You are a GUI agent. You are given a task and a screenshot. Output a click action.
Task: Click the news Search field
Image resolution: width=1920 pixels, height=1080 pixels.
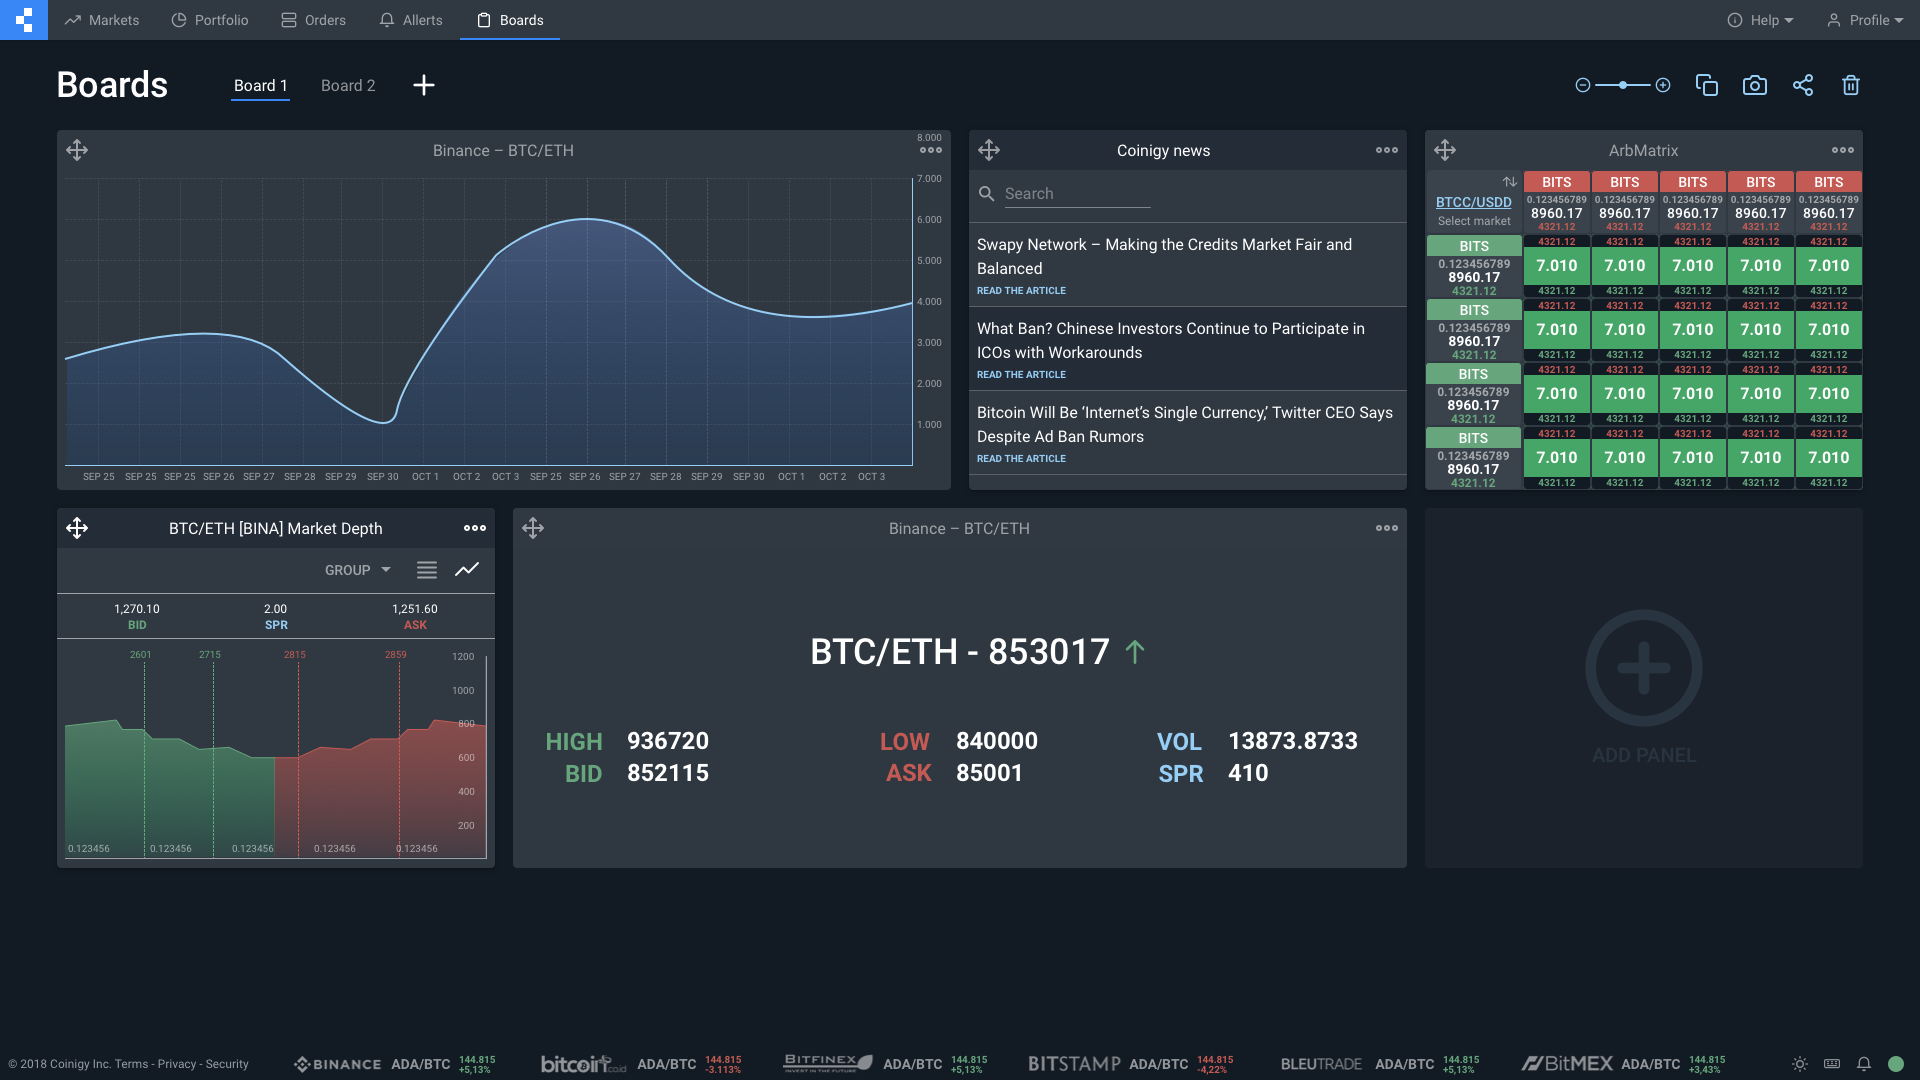coord(1076,194)
